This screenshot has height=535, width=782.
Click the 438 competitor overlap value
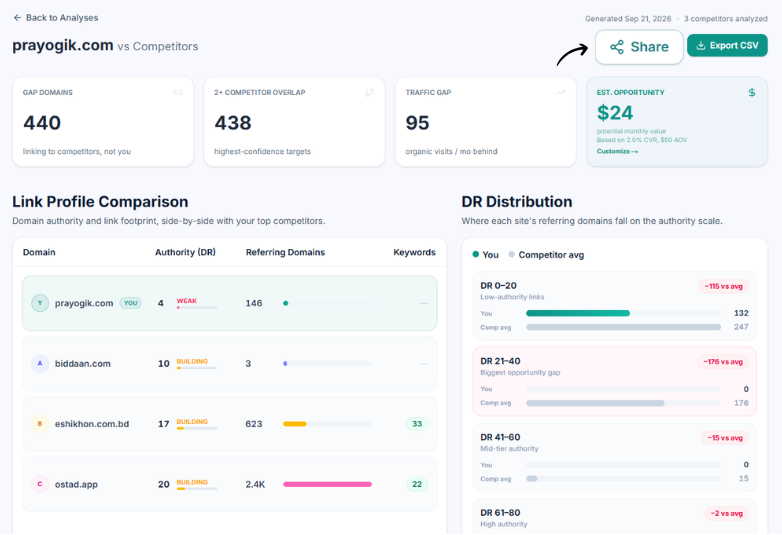coord(233,123)
